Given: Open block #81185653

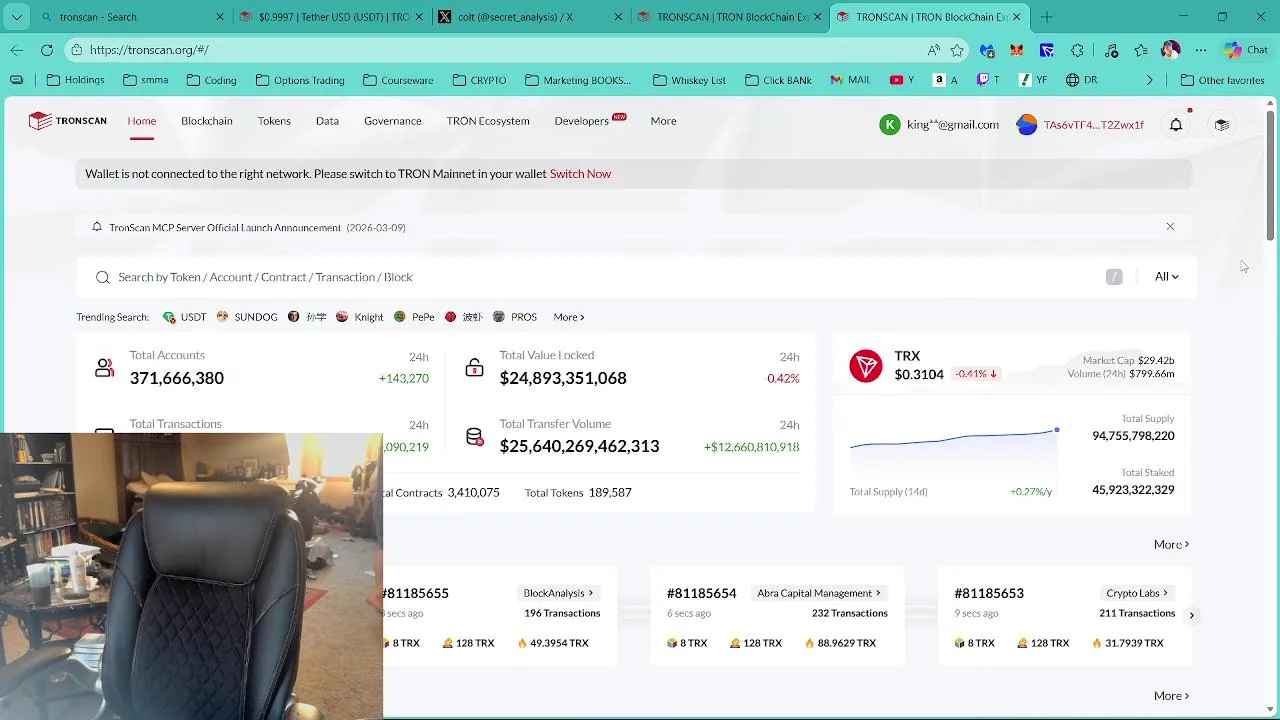Looking at the screenshot, I should [x=989, y=593].
